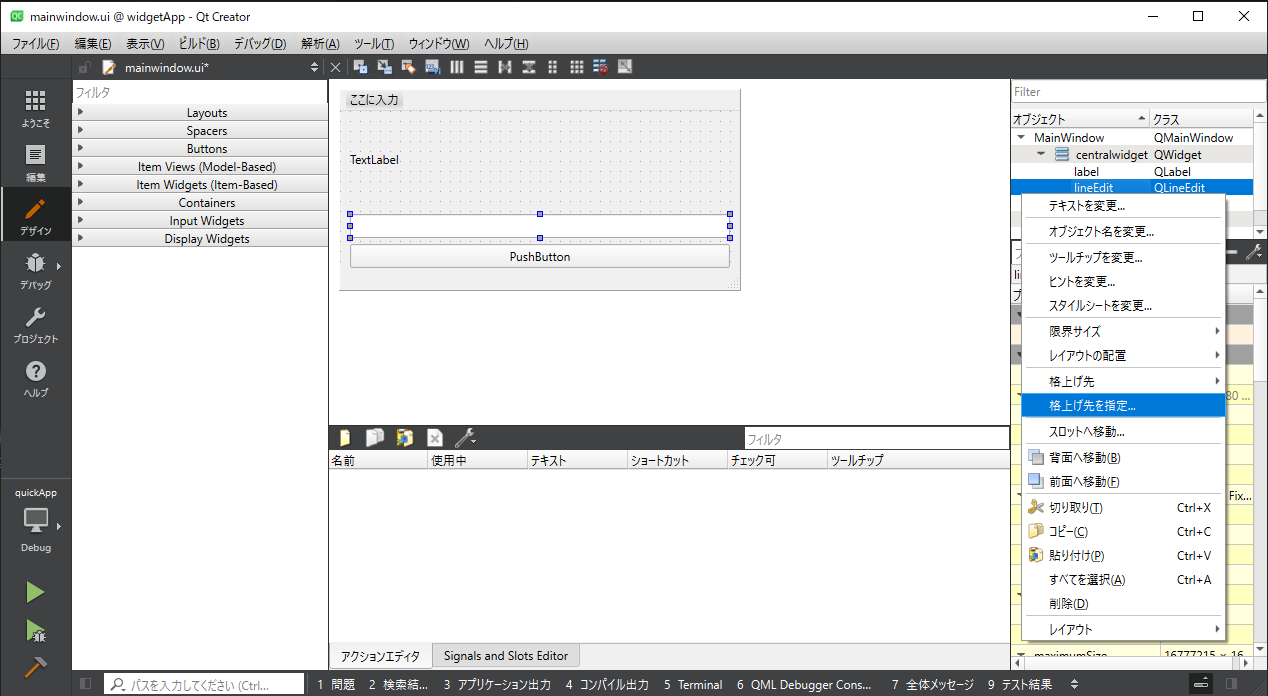
Task: Open the quickApp Debug kit selector
Action: [36, 520]
